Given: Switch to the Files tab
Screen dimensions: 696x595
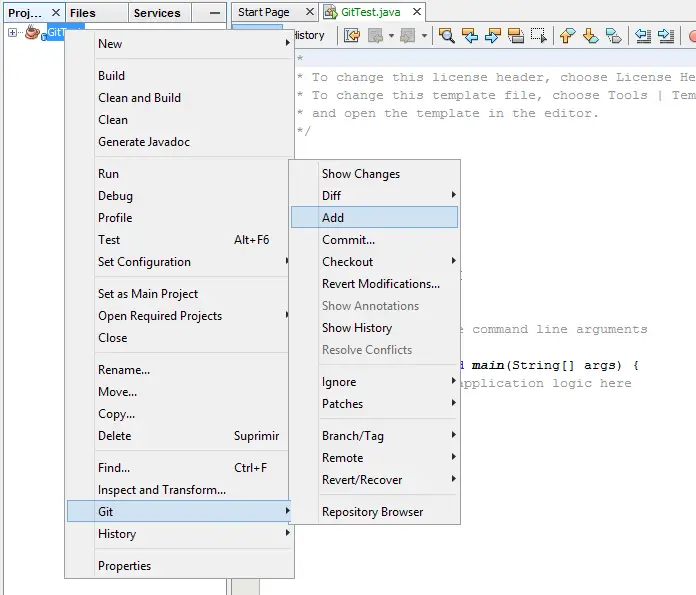Looking at the screenshot, I should (83, 13).
